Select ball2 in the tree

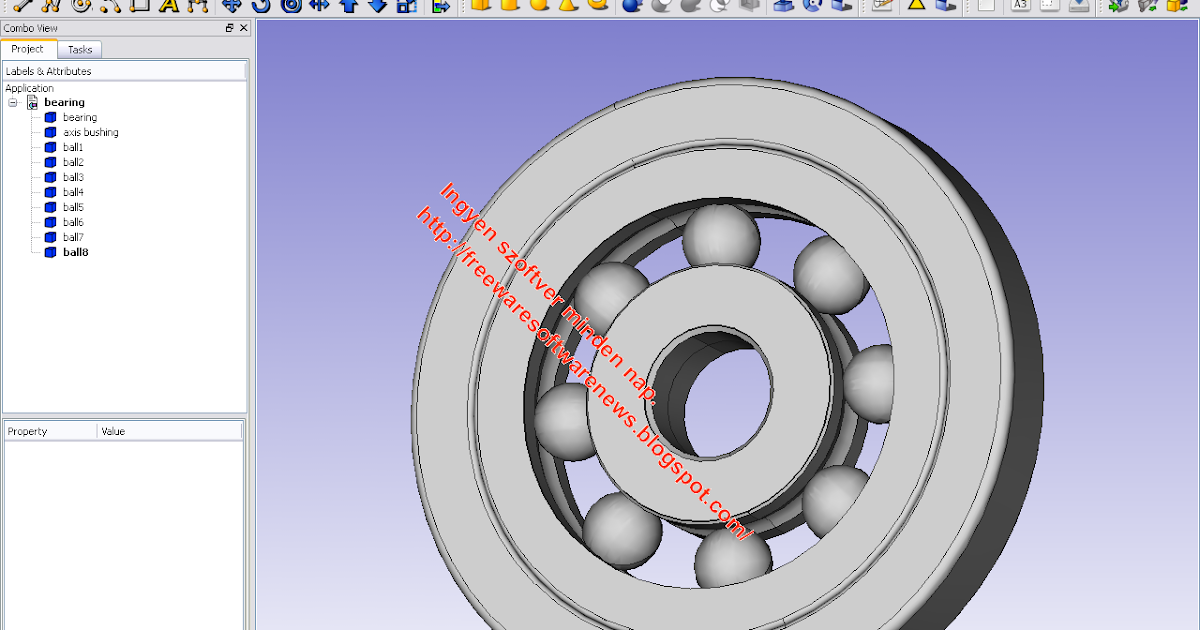[73, 162]
